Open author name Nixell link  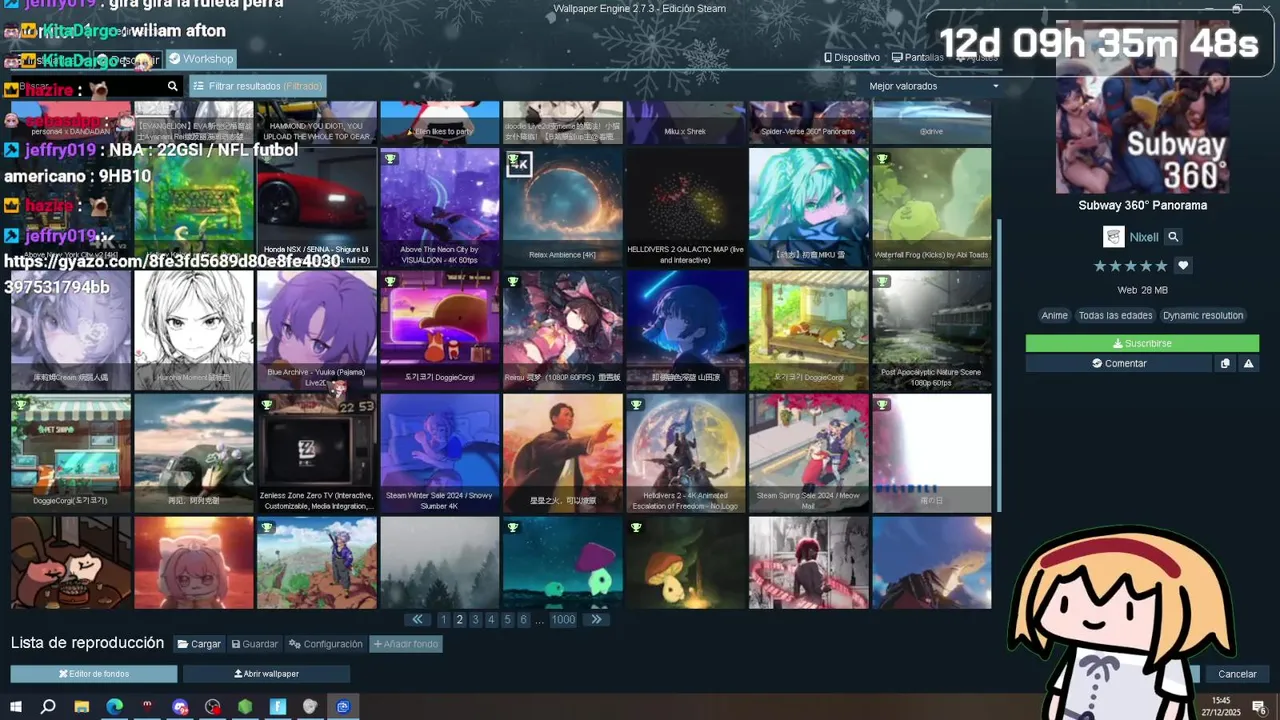pos(1144,237)
